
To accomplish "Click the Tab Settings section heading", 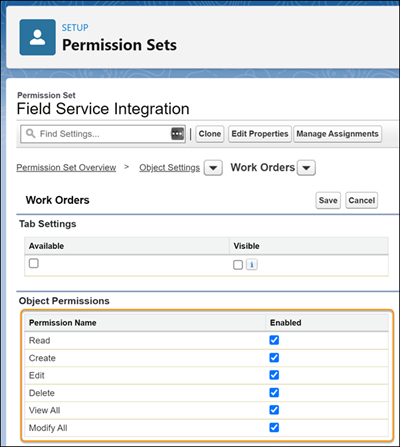I will tap(48, 224).
